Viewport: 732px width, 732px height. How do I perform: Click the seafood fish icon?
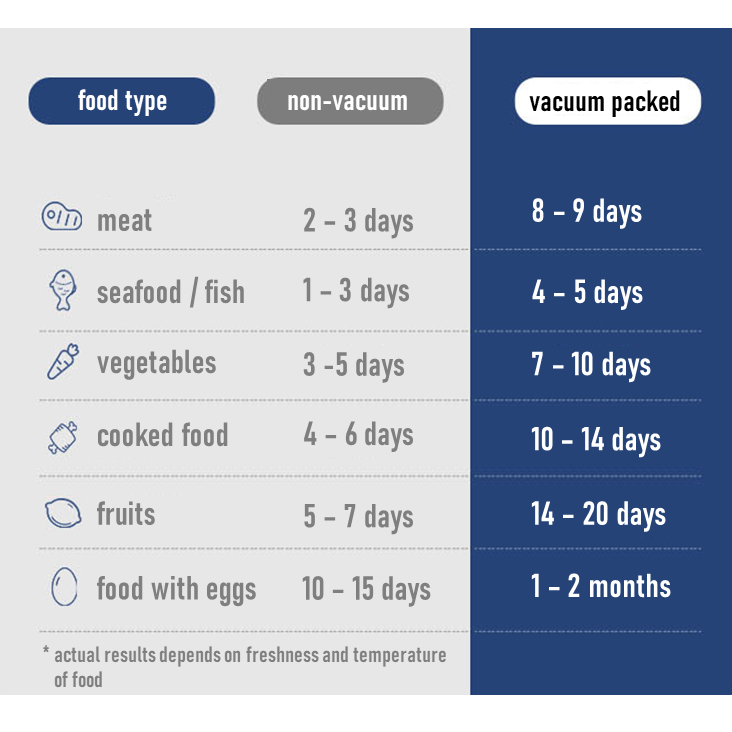(x=62, y=289)
